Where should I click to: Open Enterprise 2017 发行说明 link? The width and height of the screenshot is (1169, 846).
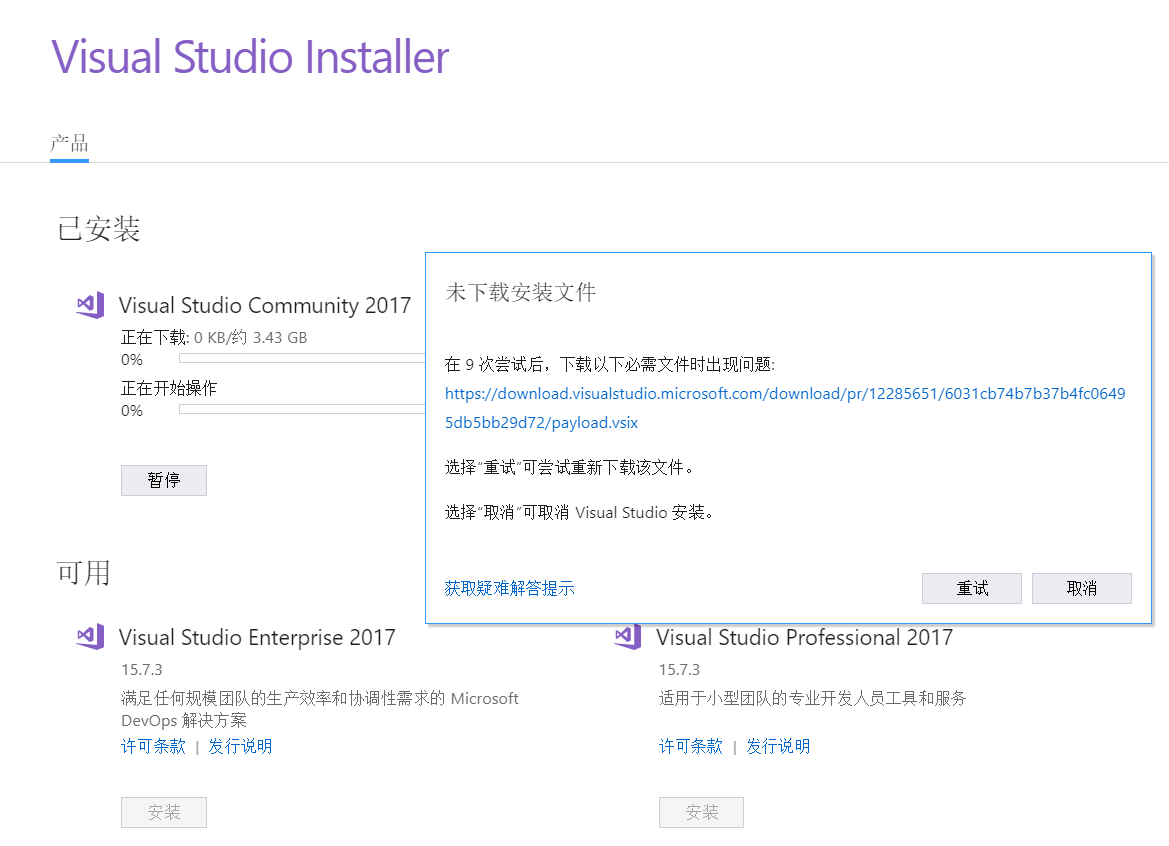coord(240,746)
